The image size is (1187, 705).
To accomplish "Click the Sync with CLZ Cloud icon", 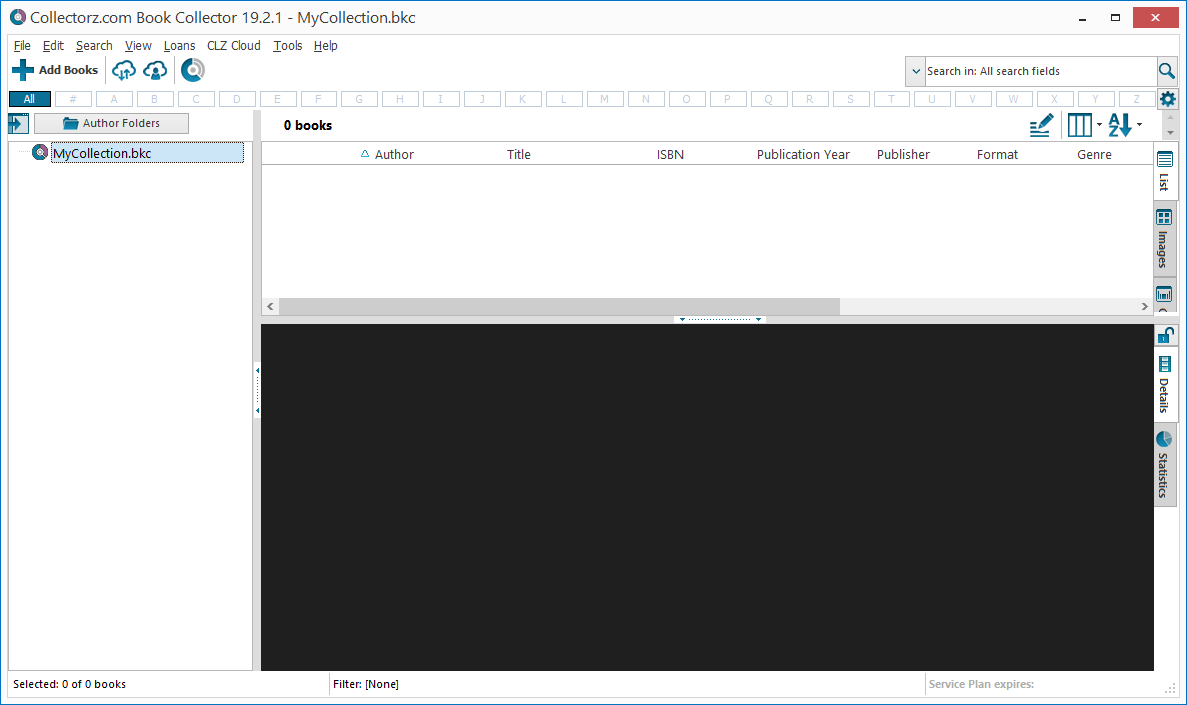I will [124, 70].
